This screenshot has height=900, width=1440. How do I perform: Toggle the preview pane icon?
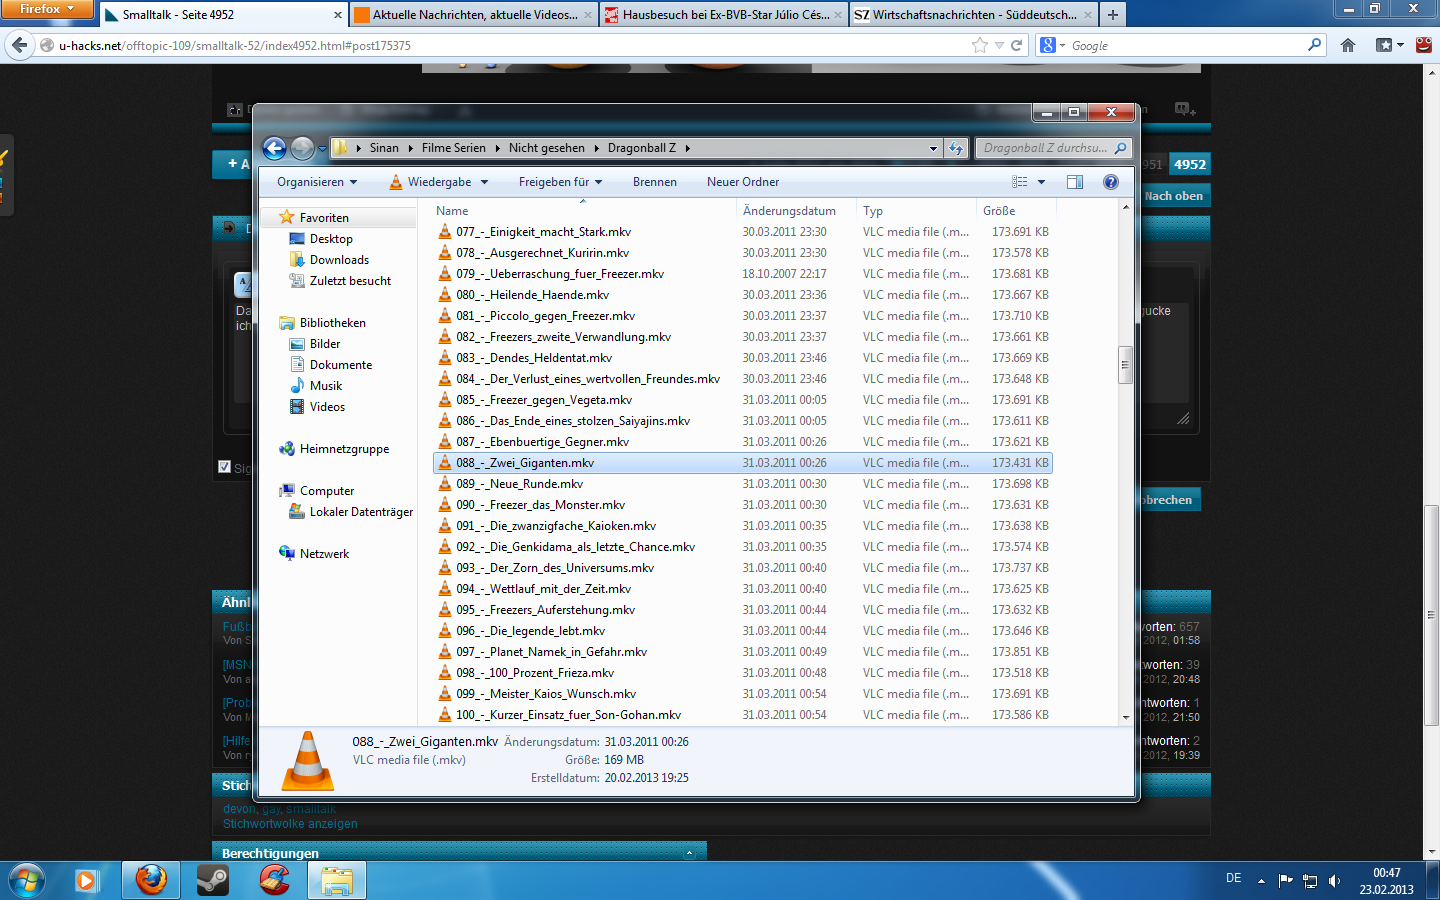coord(1075,182)
